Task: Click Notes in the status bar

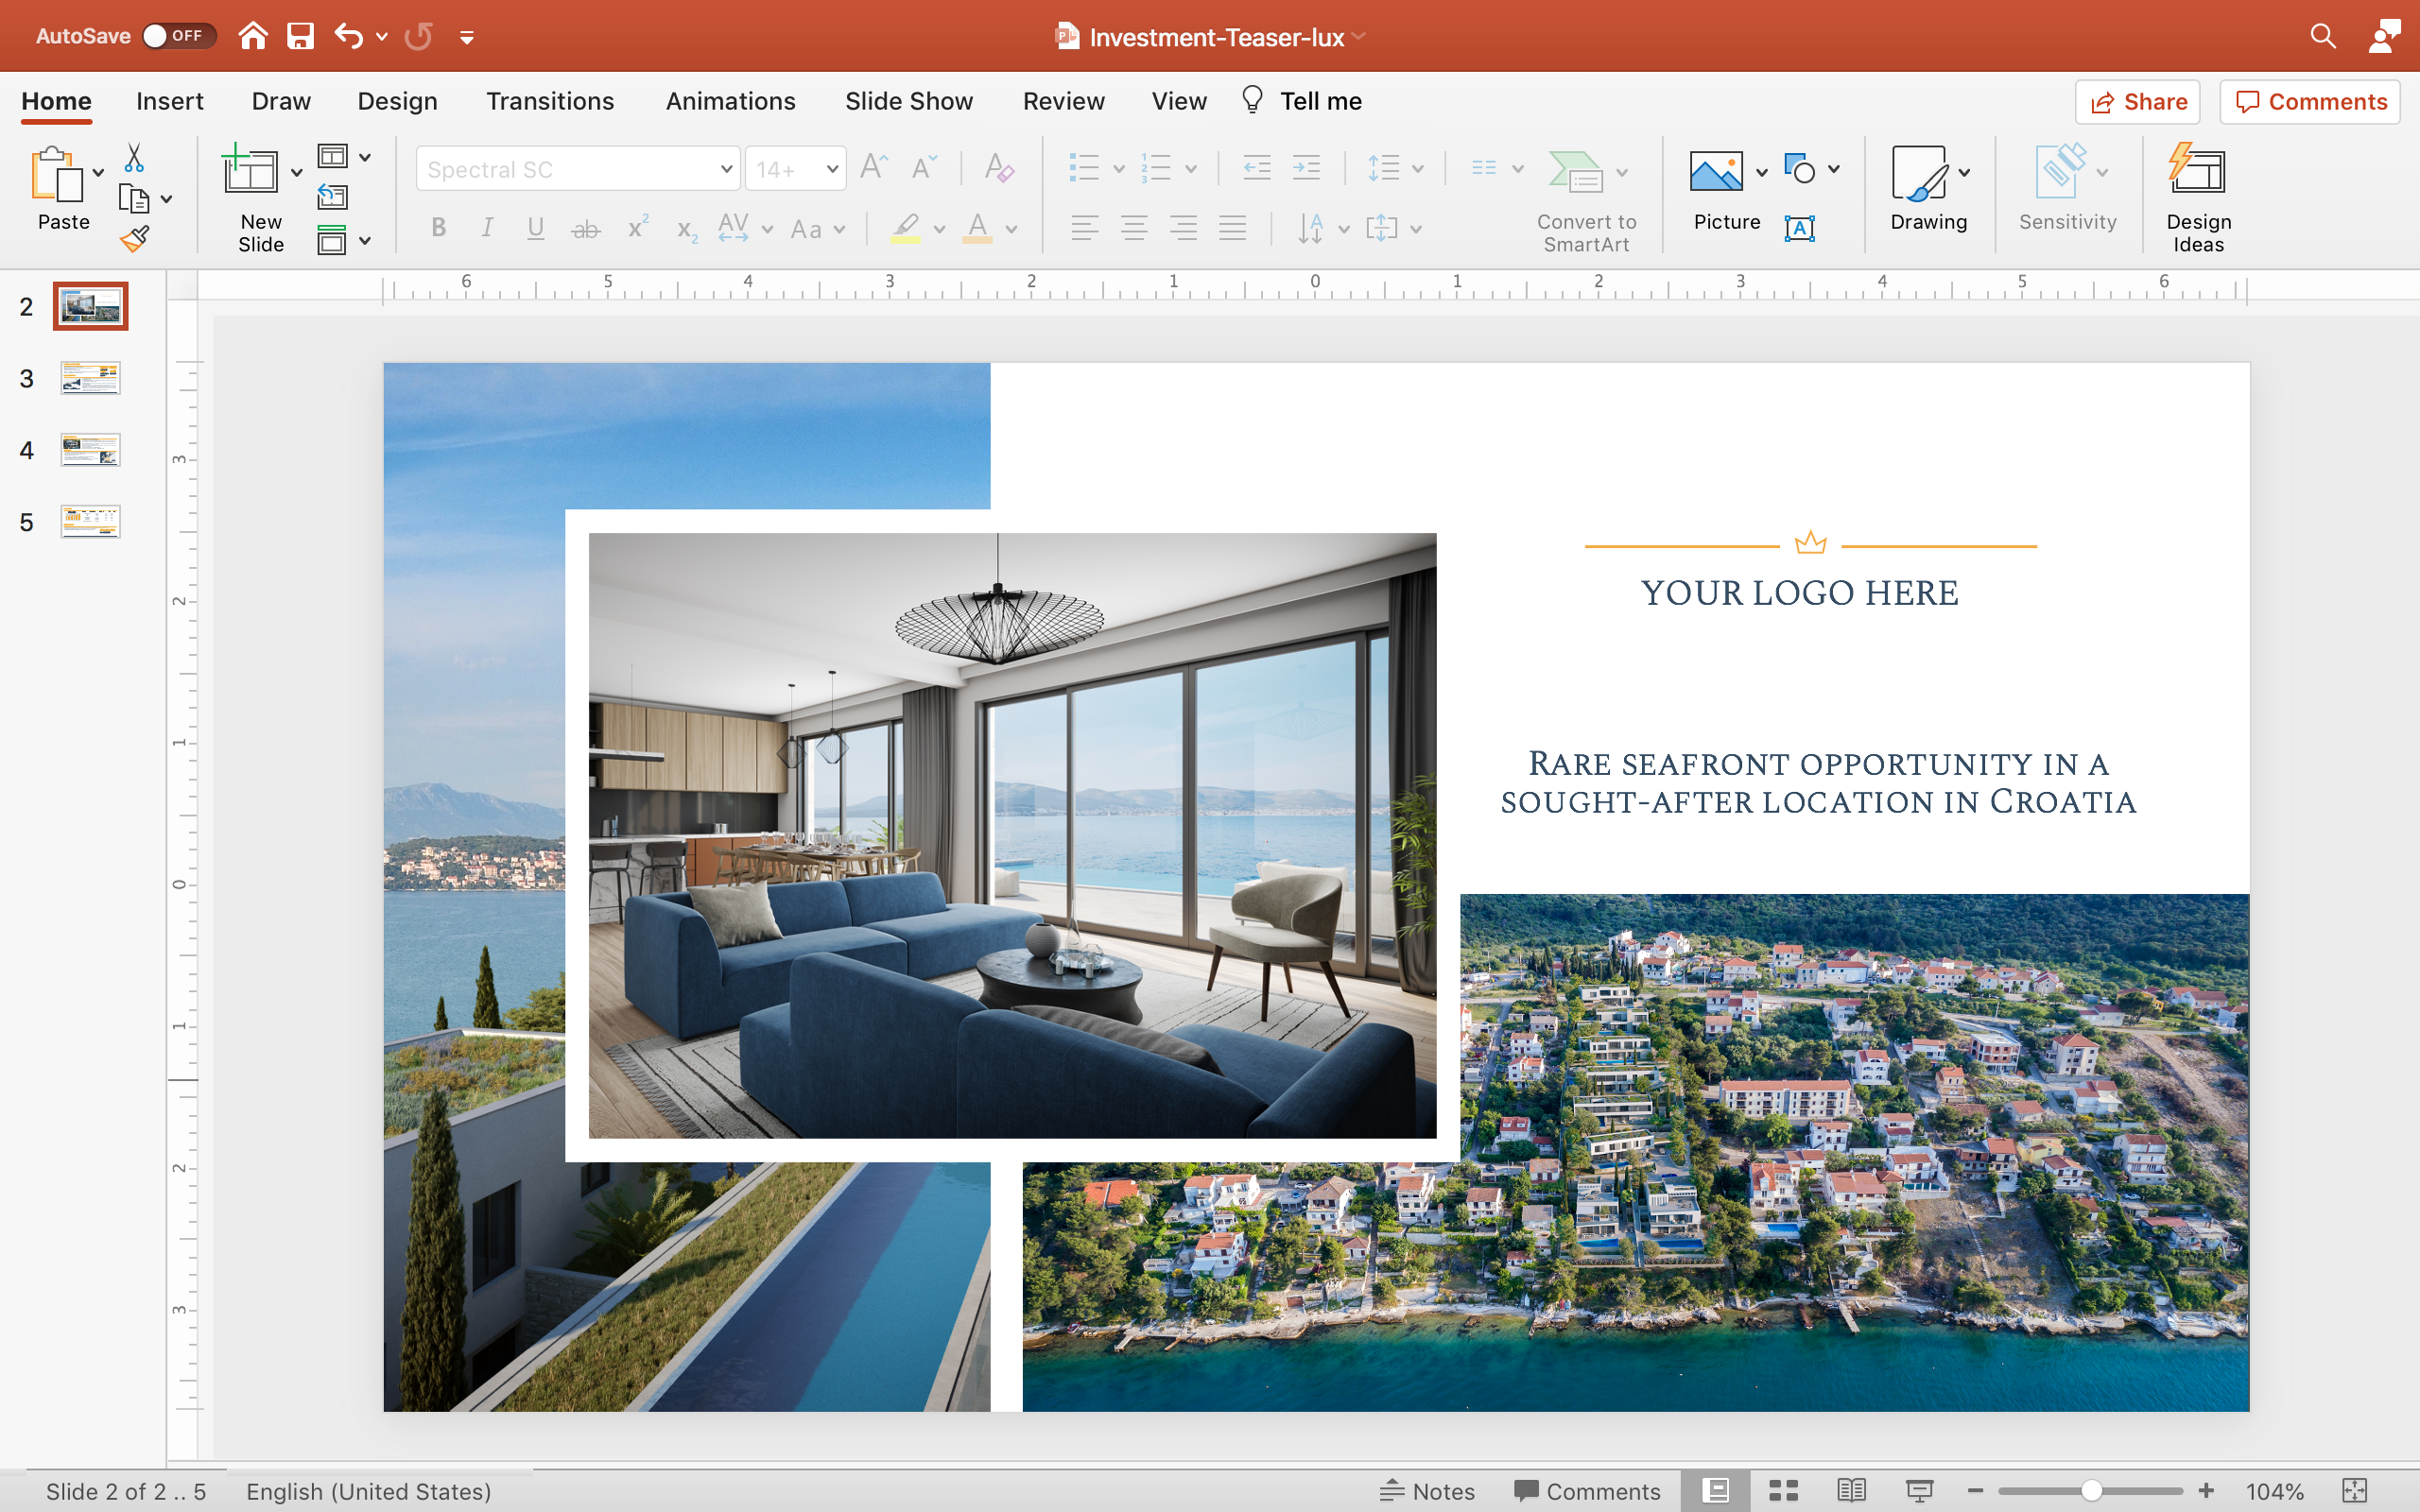Action: 1427,1491
